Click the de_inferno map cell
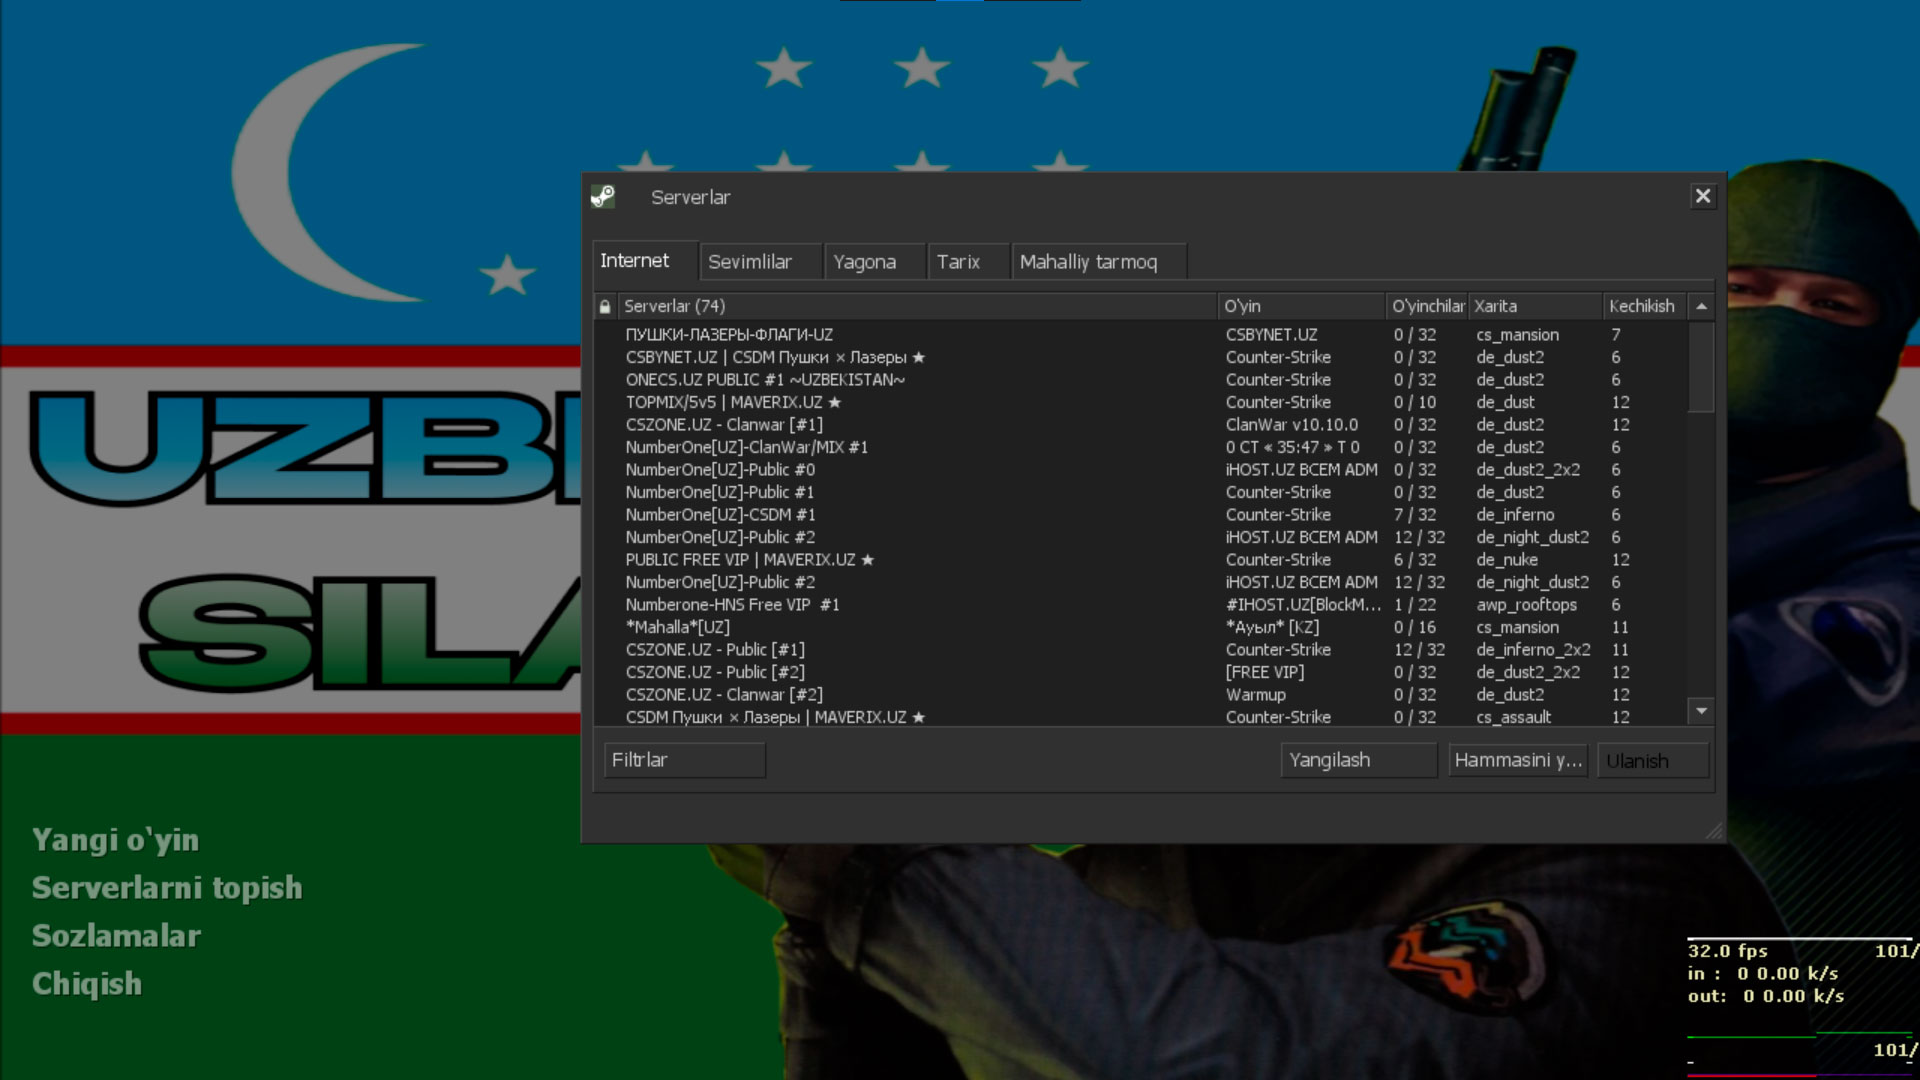1920x1080 pixels. 1515,515
